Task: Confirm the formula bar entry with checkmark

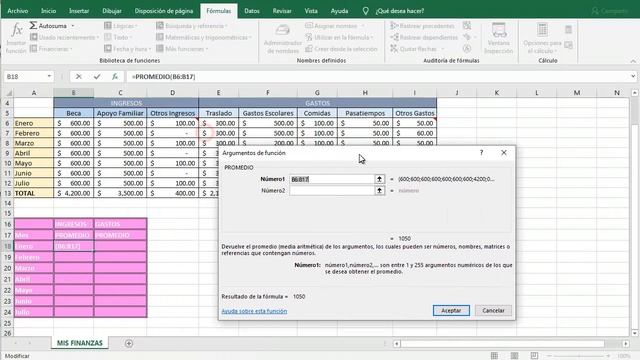Action: [x=97, y=76]
